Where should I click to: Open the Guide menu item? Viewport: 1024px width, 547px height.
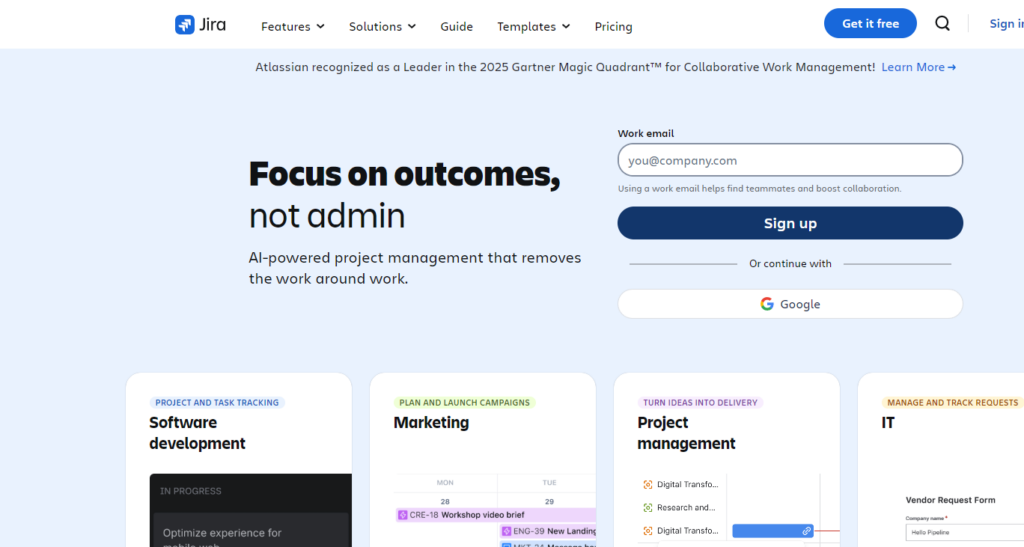[x=456, y=26]
